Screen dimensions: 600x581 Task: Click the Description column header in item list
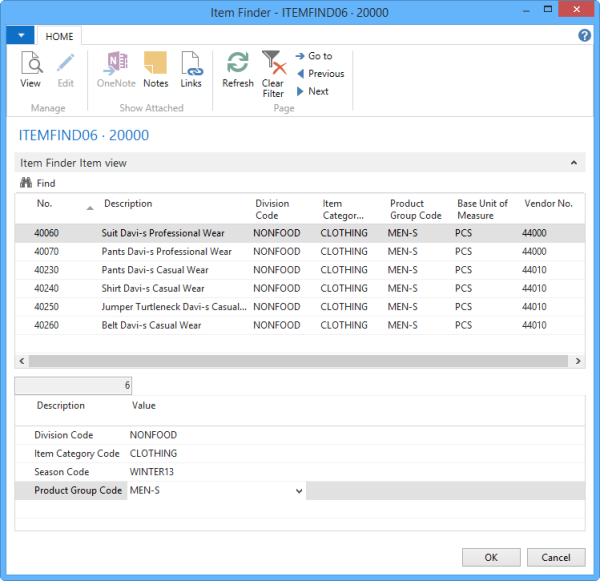pos(128,204)
